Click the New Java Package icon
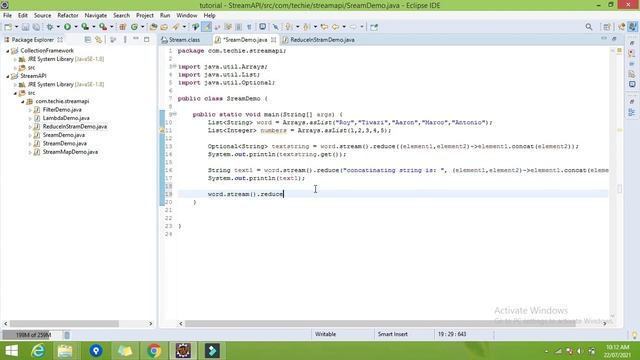The width and height of the screenshot is (640, 360). tap(122, 27)
